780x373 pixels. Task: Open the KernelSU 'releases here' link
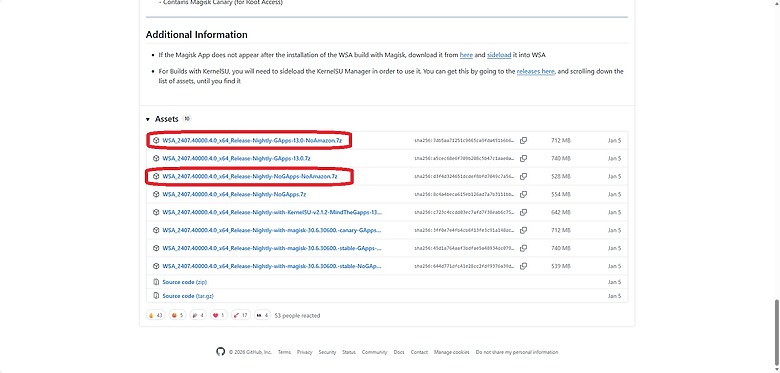535,72
